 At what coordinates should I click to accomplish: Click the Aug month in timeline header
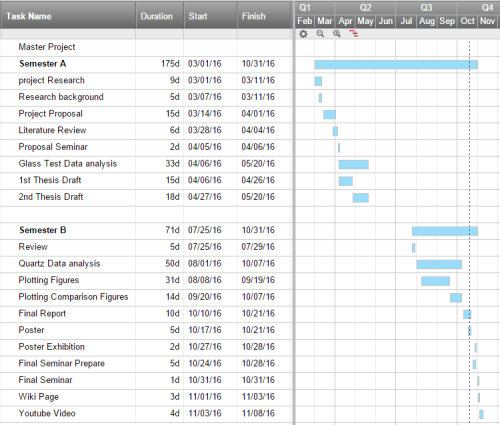[427, 21]
